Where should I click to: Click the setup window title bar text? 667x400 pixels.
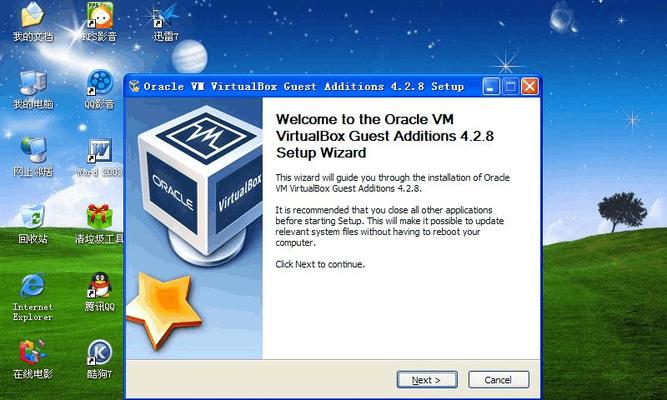pyautogui.click(x=304, y=86)
